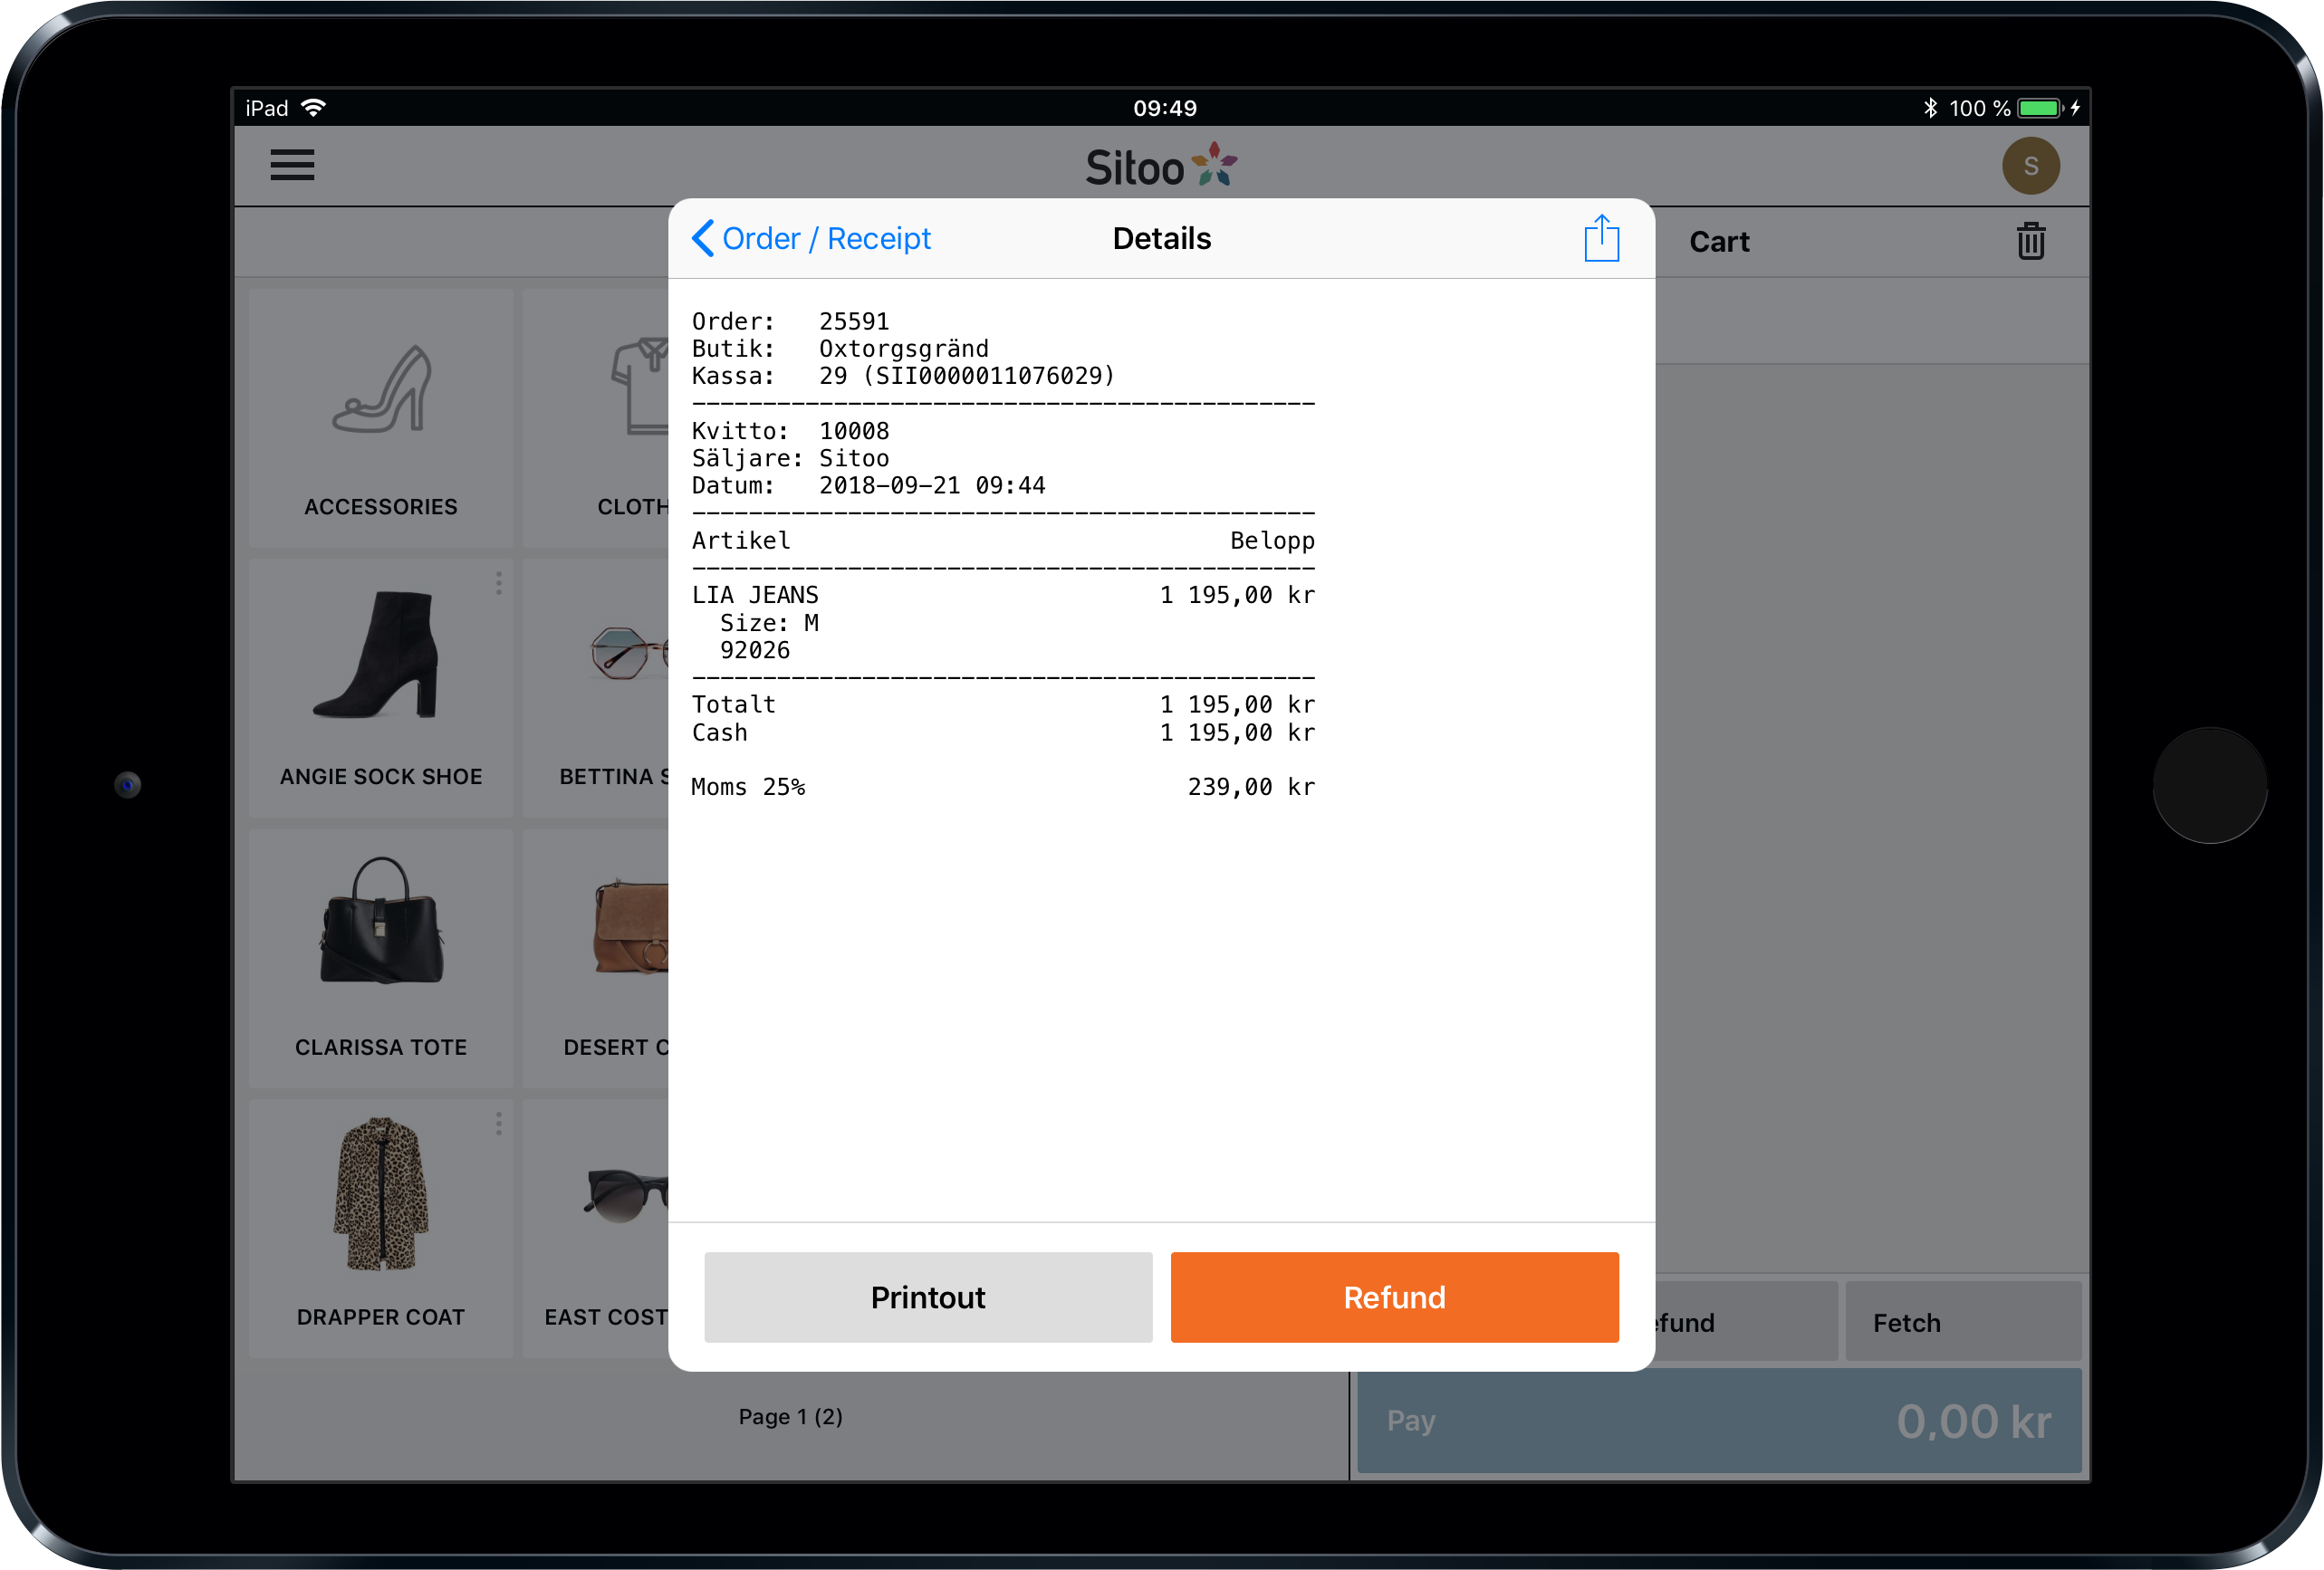Click the Cart heading
The width and height of the screenshot is (2324, 1570).
(1719, 242)
